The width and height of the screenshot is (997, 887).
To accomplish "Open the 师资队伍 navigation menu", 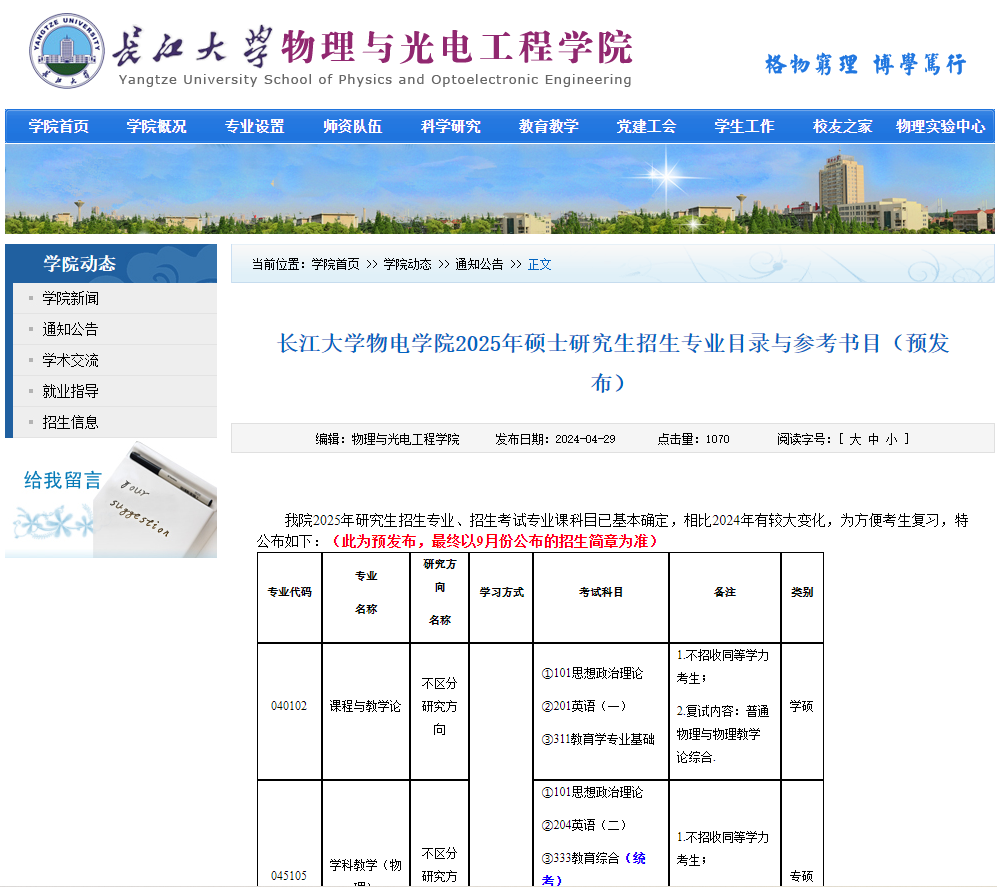I will coord(352,127).
